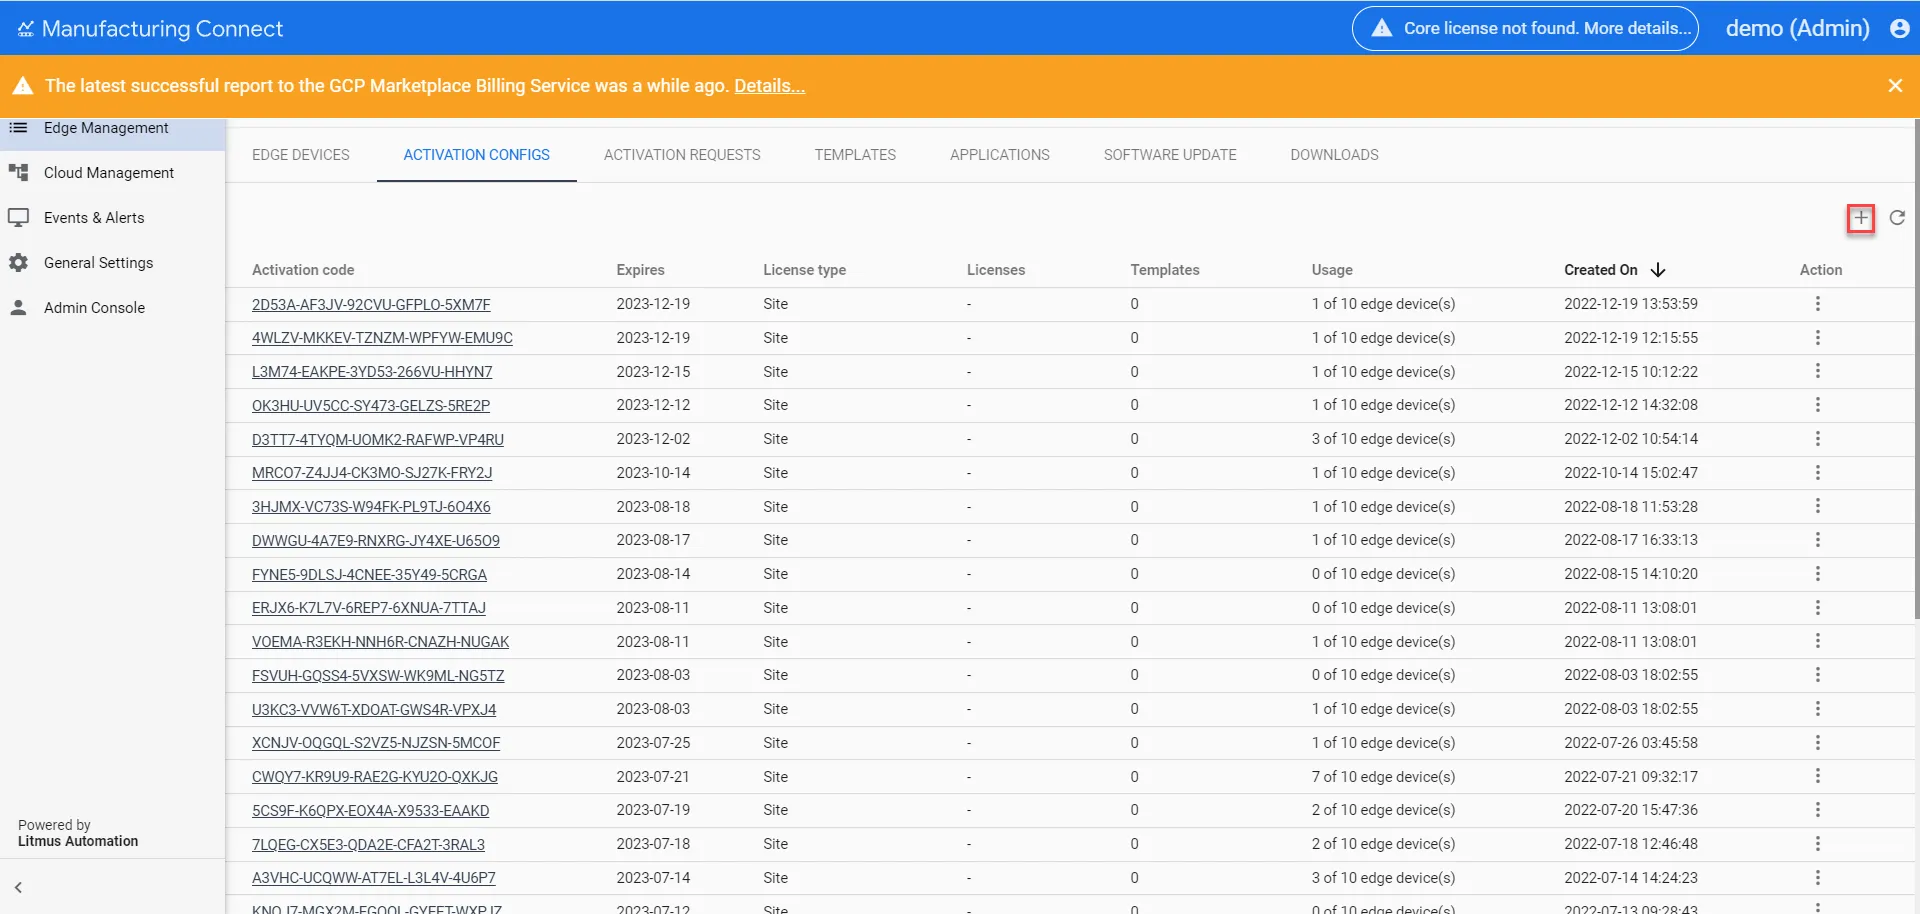Viewport: 1920px width, 914px height.
Task: Open action menu for VOEMA-R3EKH row
Action: coord(1817,641)
